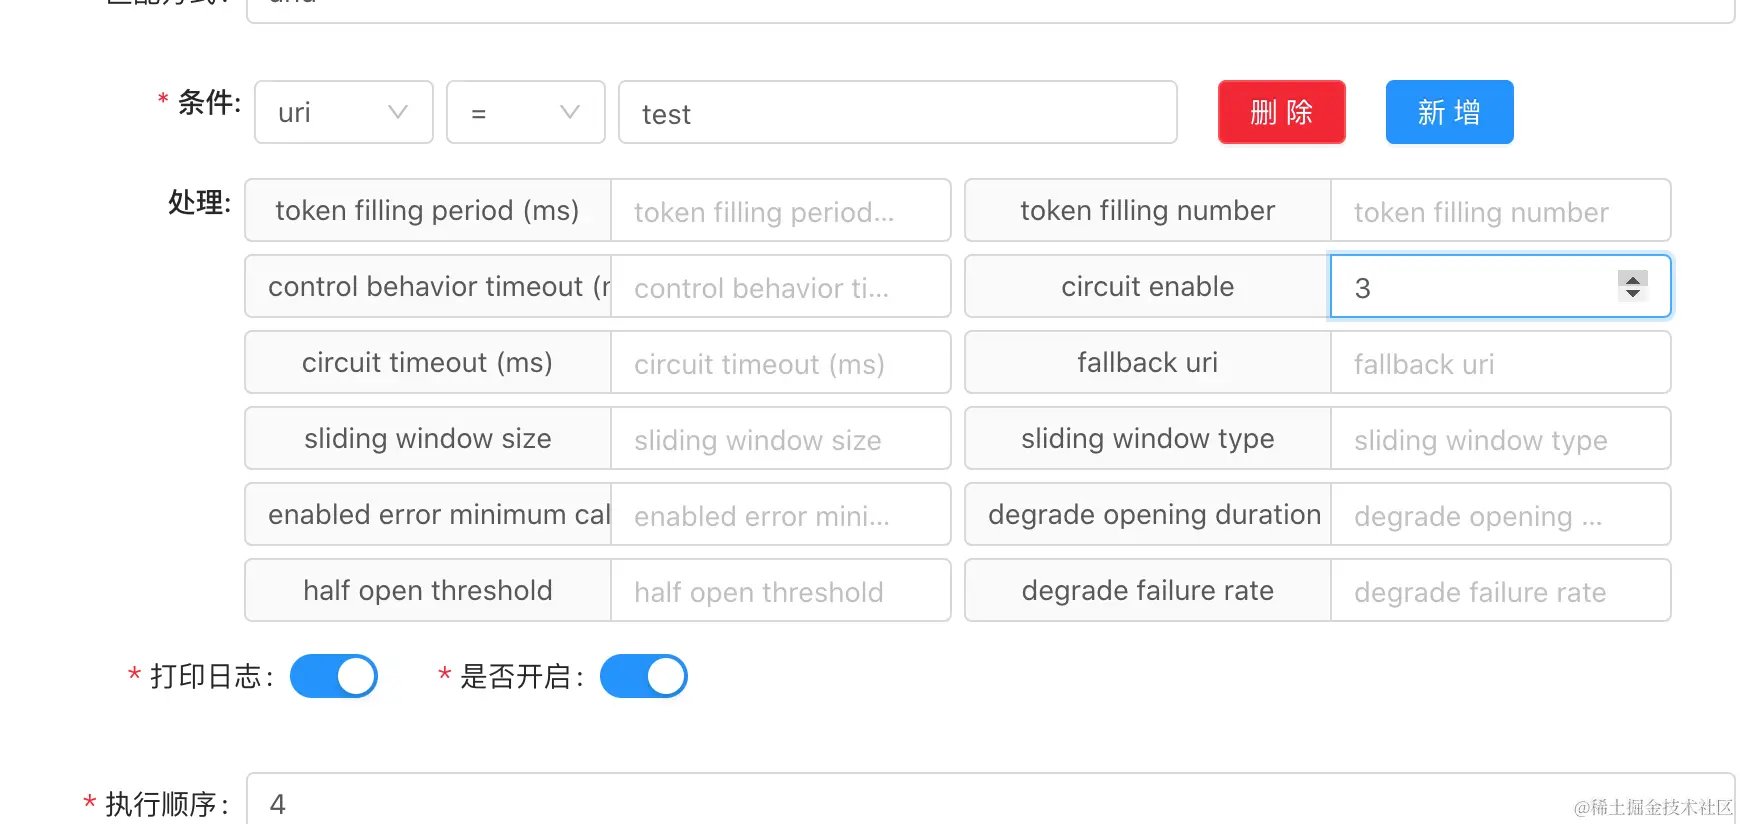Viewport: 1740px width, 824px height.
Task: Focus the enabled error minimum input
Action: pyautogui.click(x=780, y=515)
